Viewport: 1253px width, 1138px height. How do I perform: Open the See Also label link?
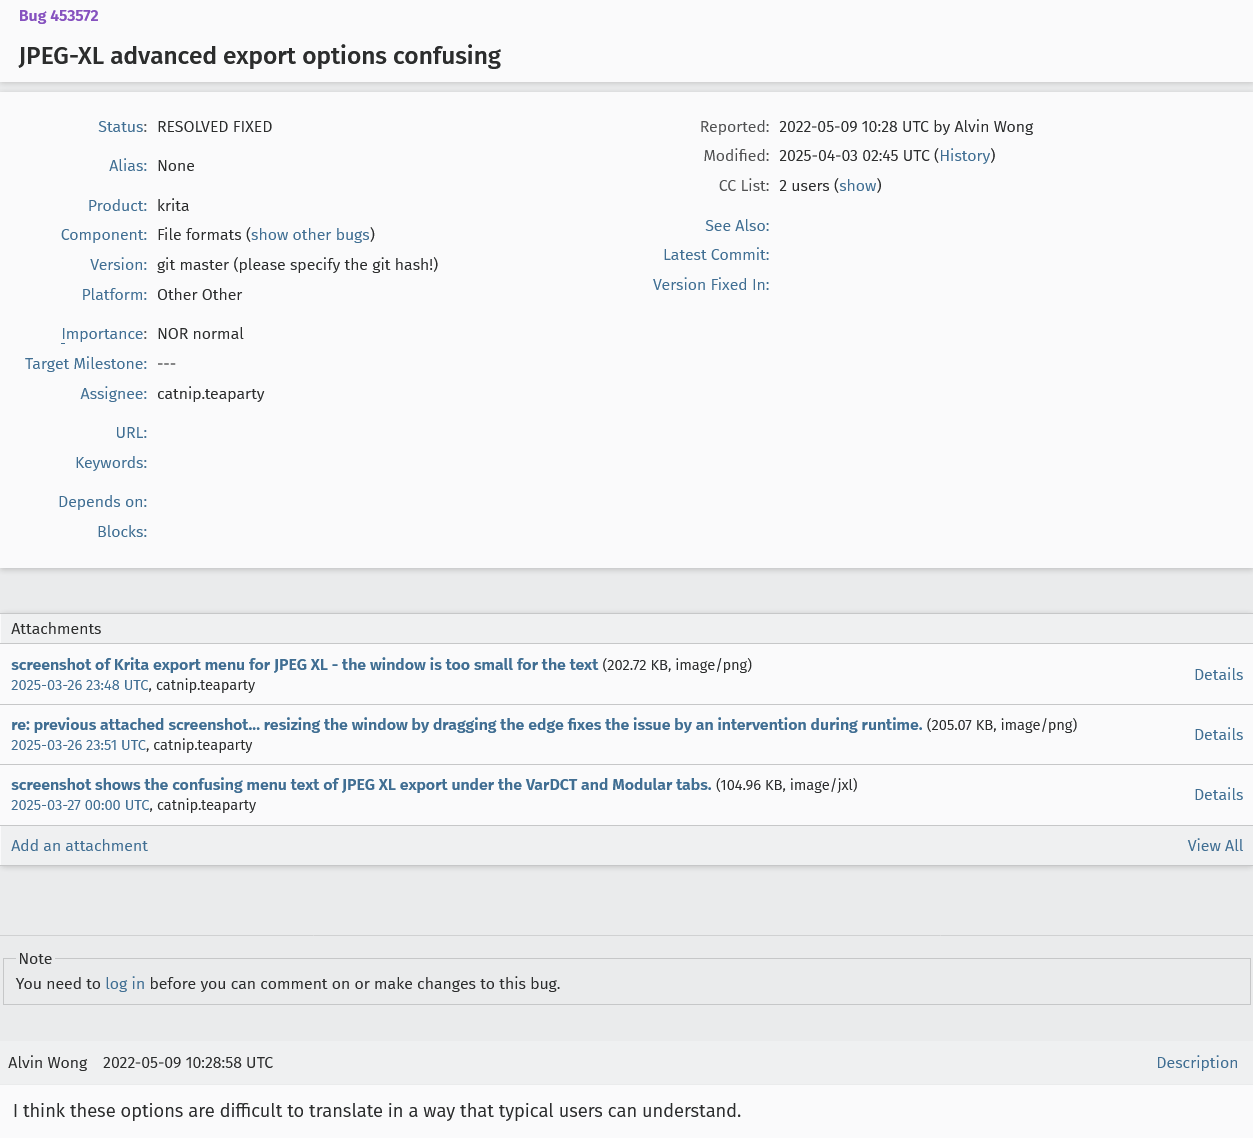click(735, 226)
